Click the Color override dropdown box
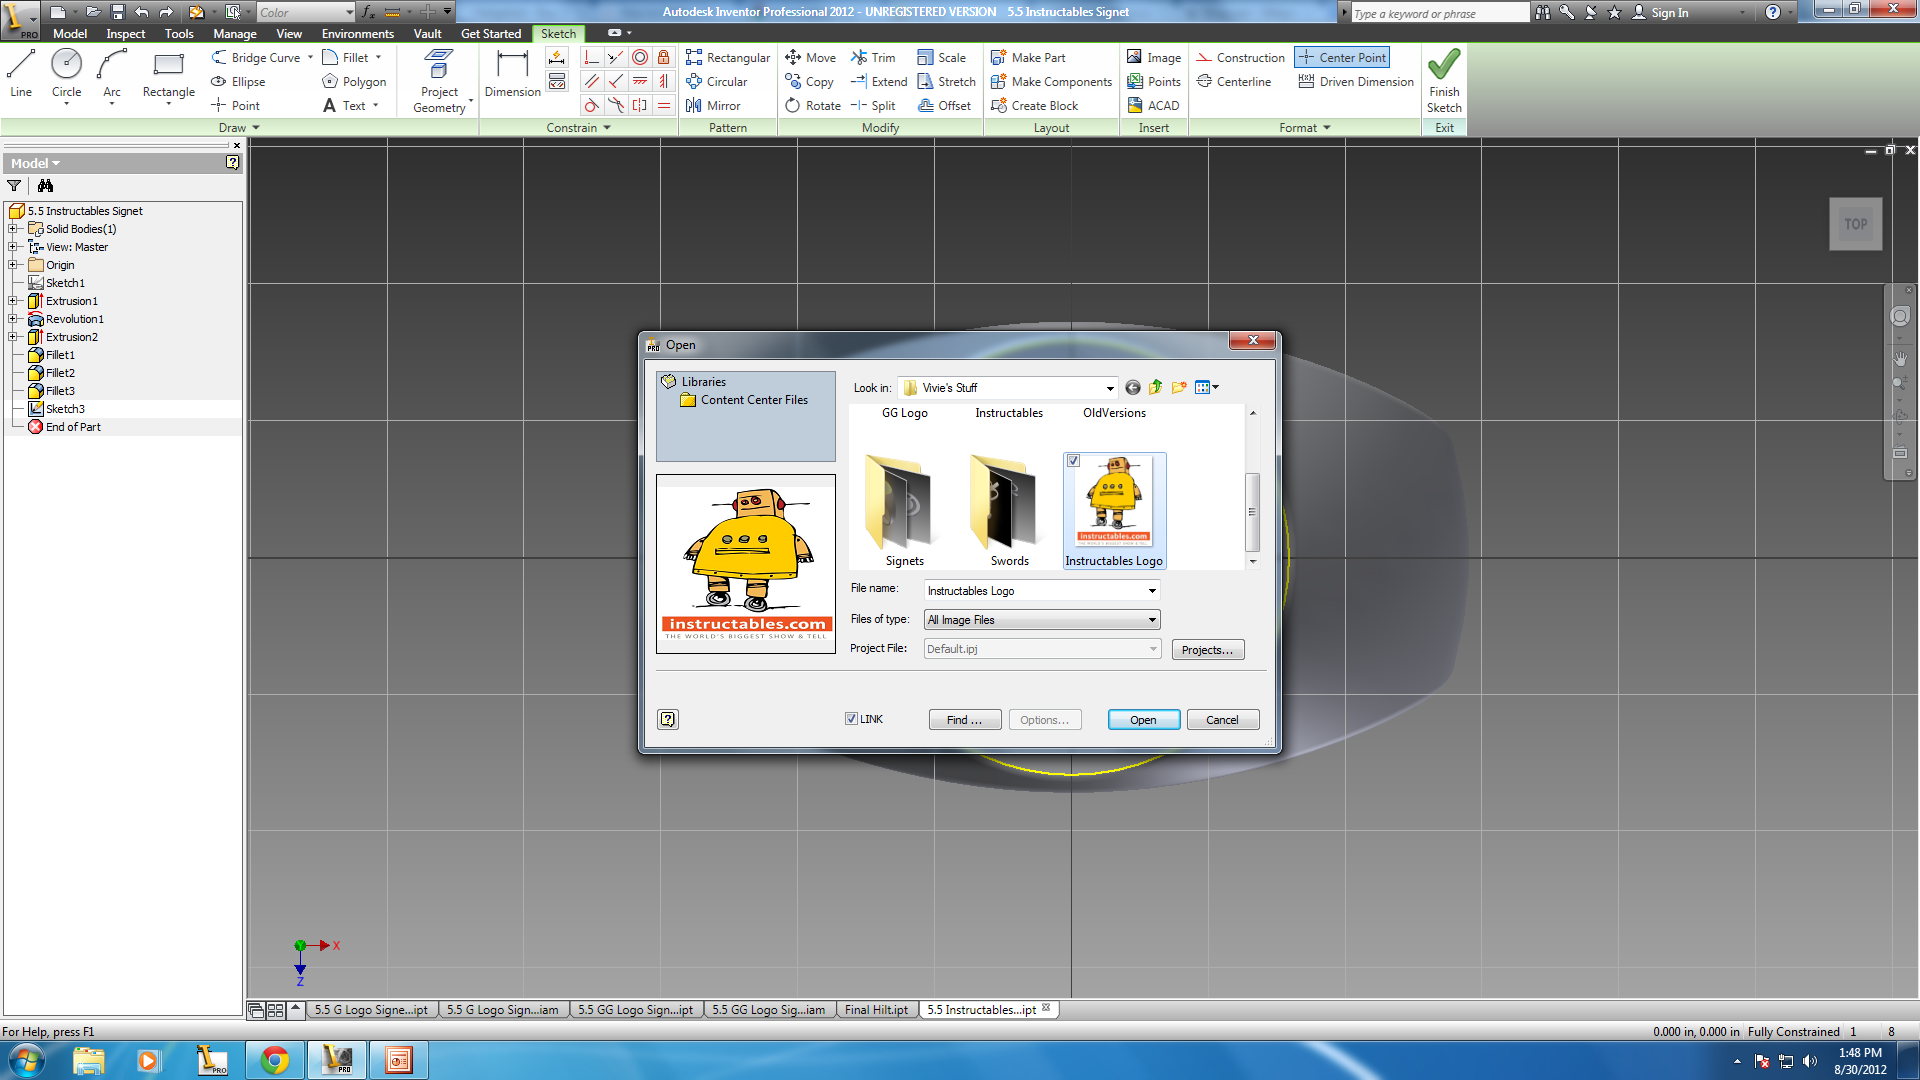This screenshot has height=1080, width=1920. tap(306, 12)
